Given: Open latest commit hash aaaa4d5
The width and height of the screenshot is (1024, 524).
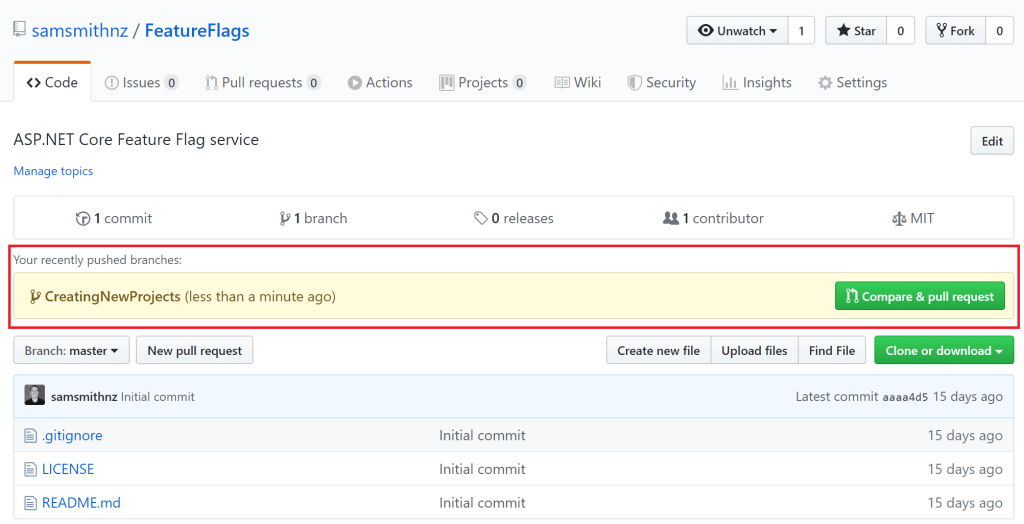Looking at the screenshot, I should 904,397.
